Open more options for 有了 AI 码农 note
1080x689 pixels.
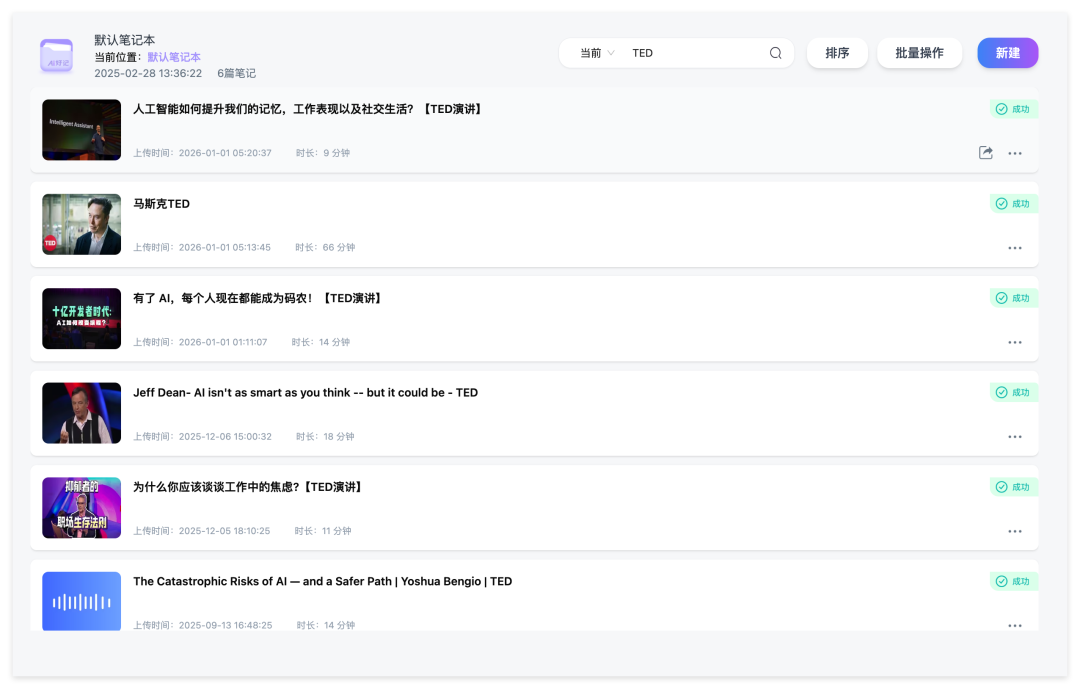(1015, 342)
